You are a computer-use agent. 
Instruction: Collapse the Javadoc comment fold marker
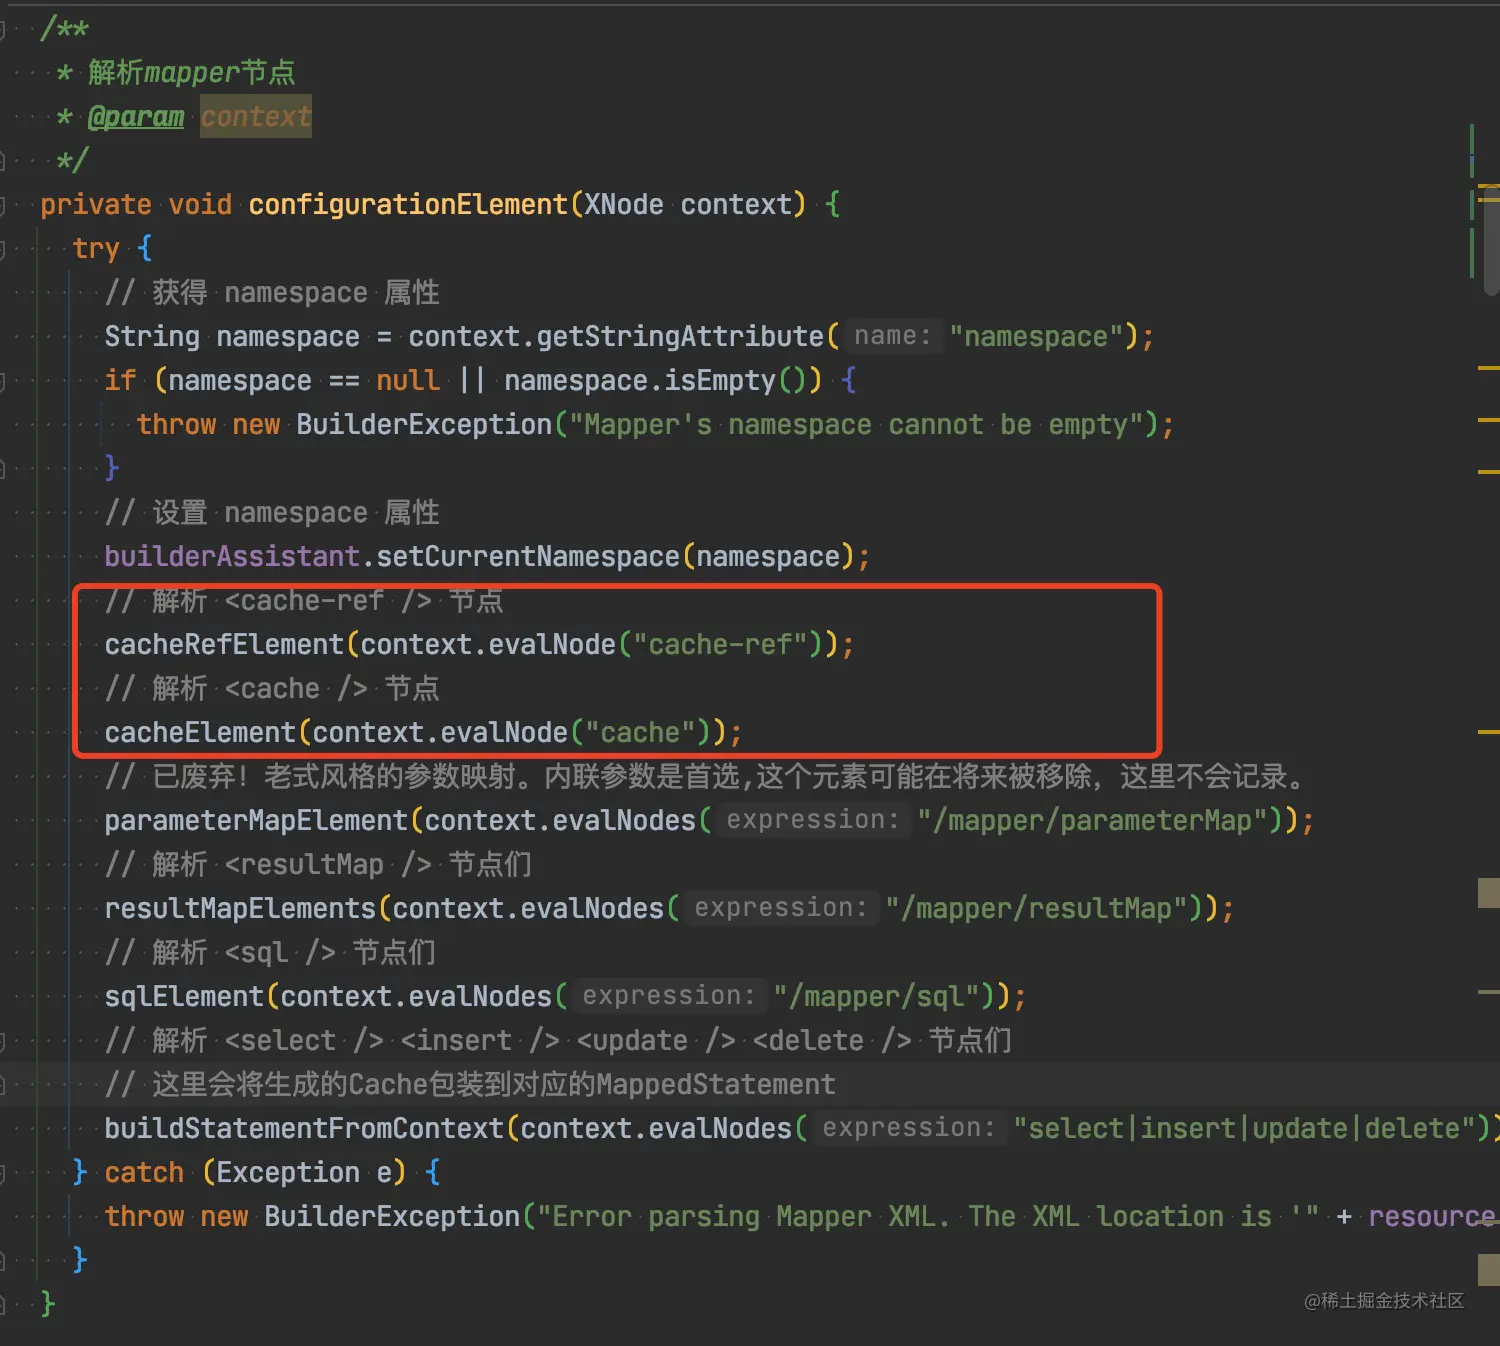pyautogui.click(x=3, y=30)
